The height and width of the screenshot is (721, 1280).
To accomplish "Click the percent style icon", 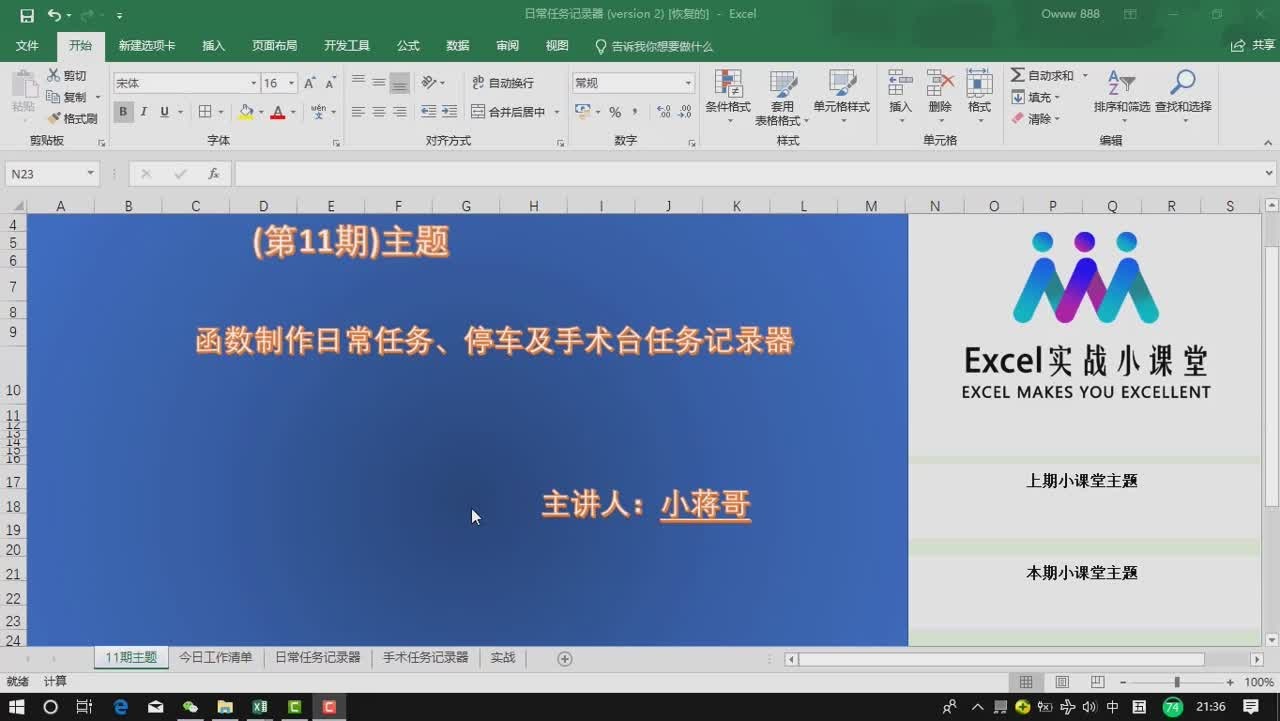I will click(x=615, y=112).
